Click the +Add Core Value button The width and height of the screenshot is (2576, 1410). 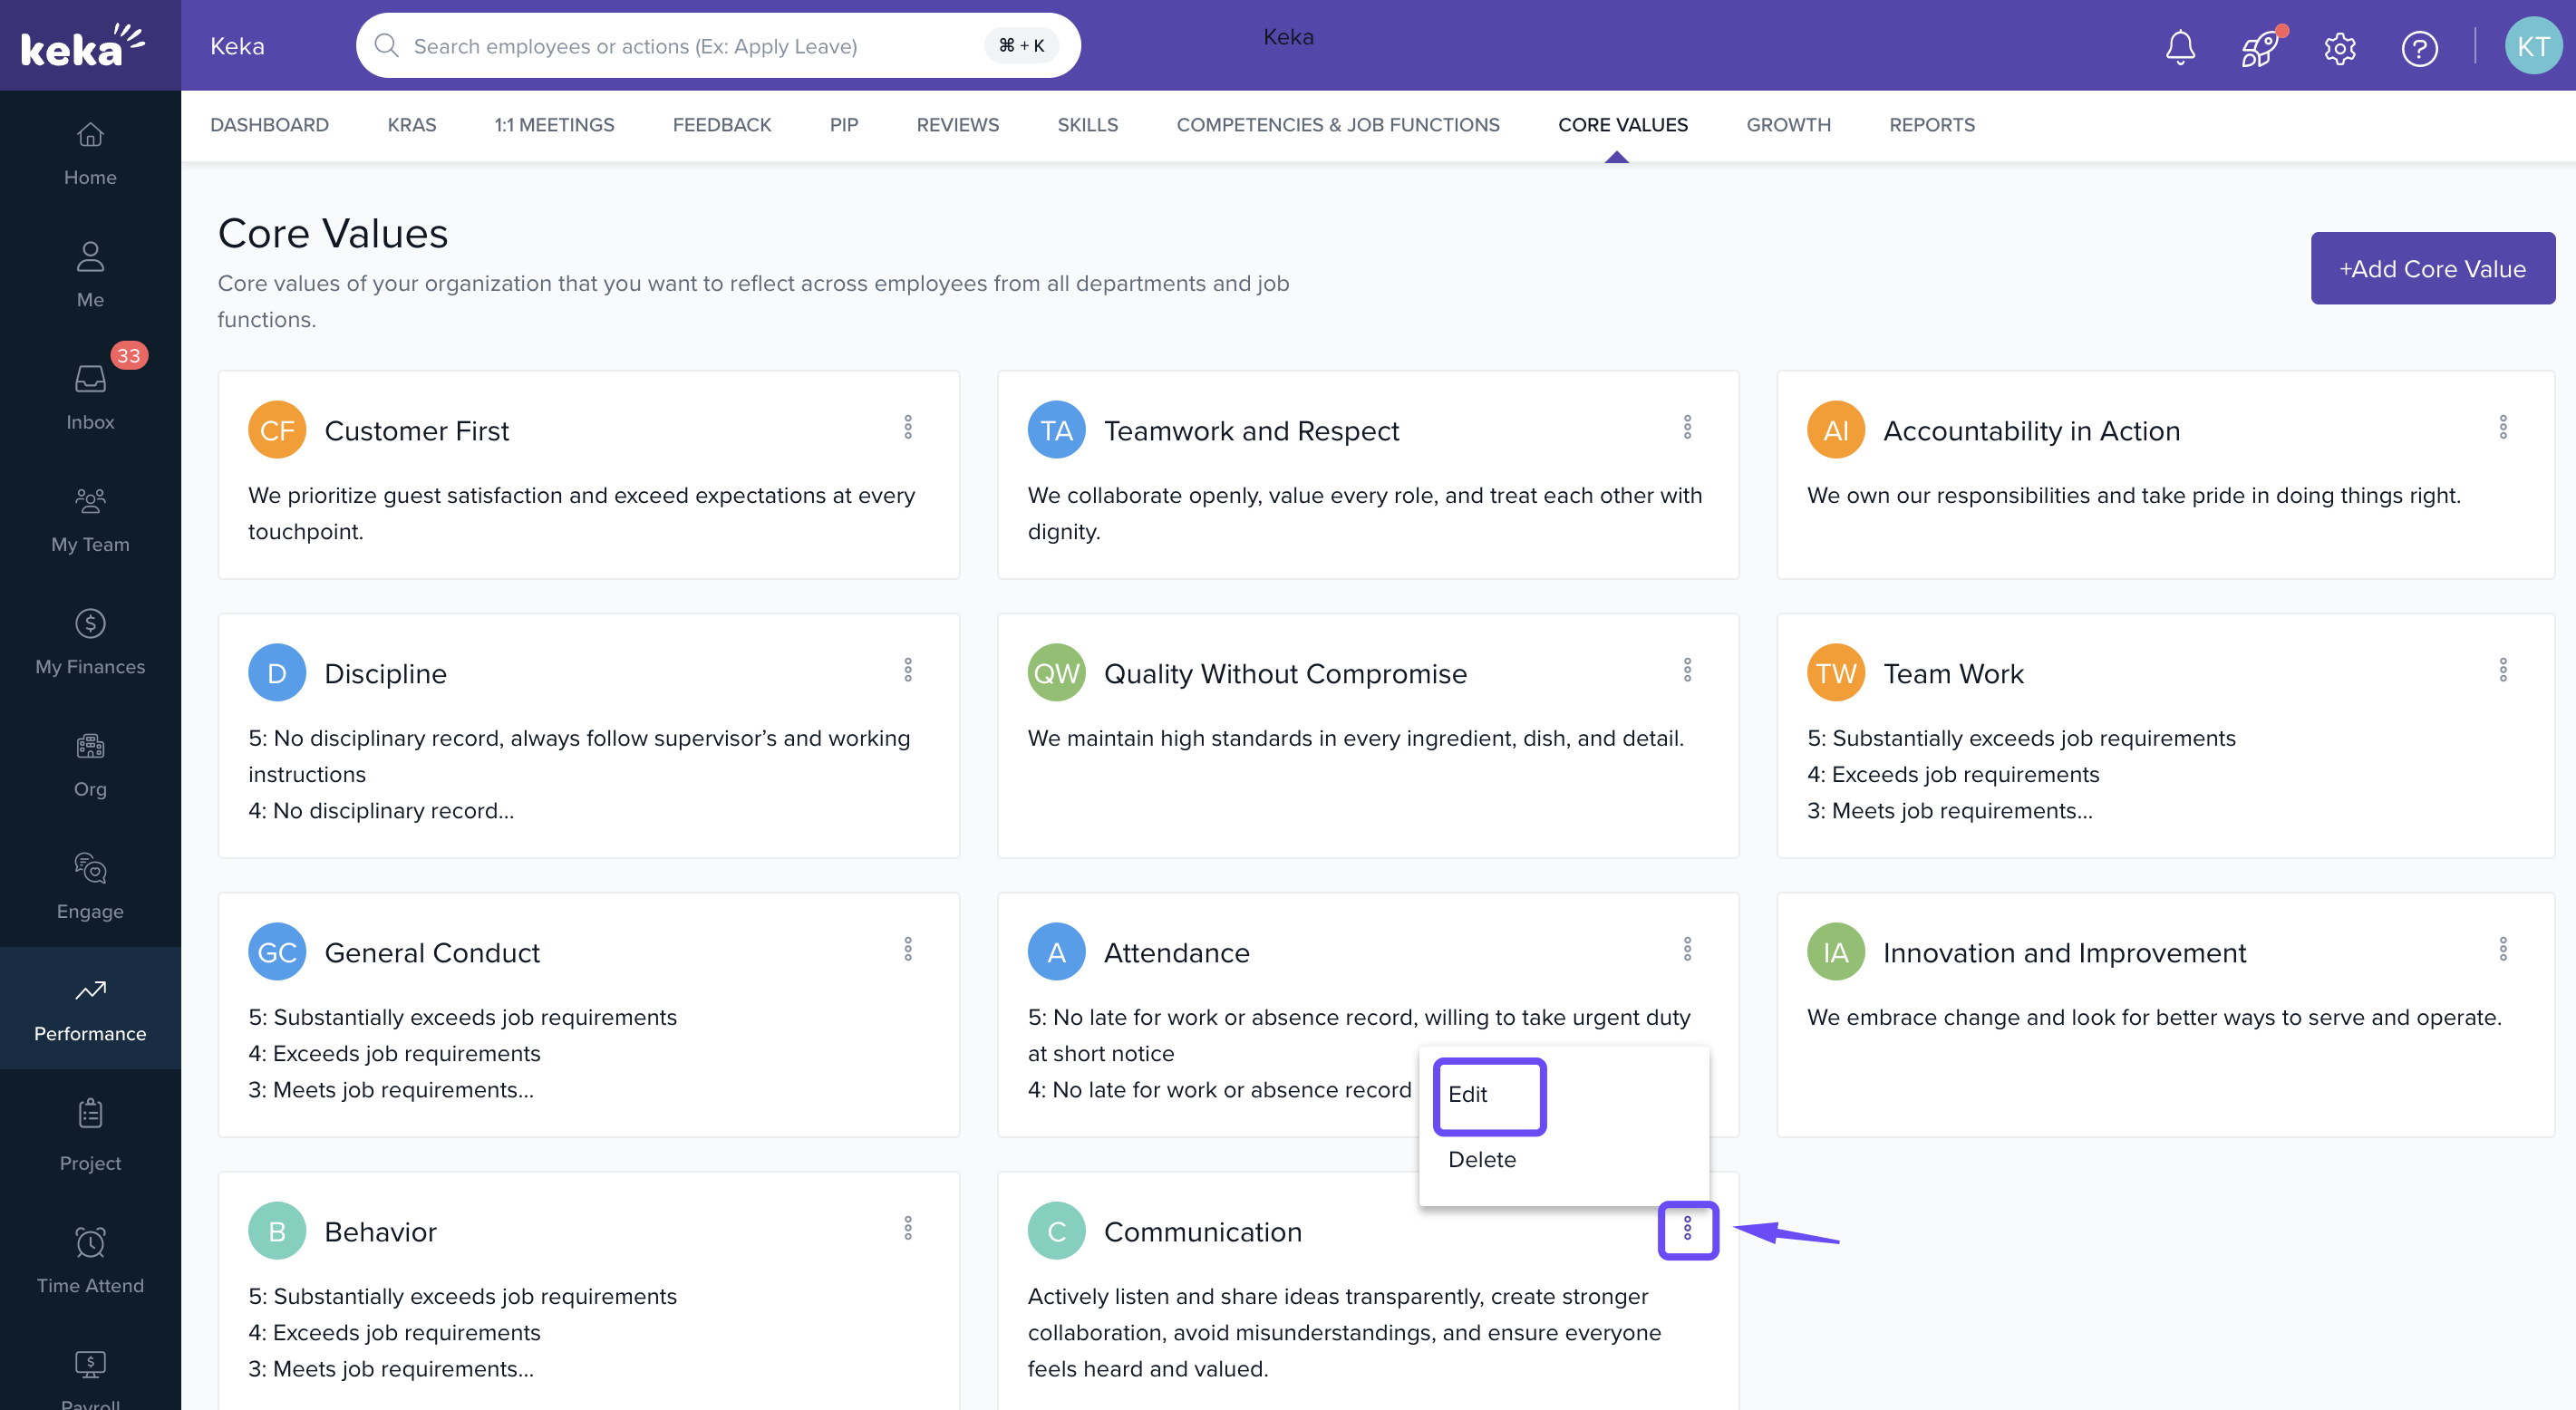coord(2432,268)
